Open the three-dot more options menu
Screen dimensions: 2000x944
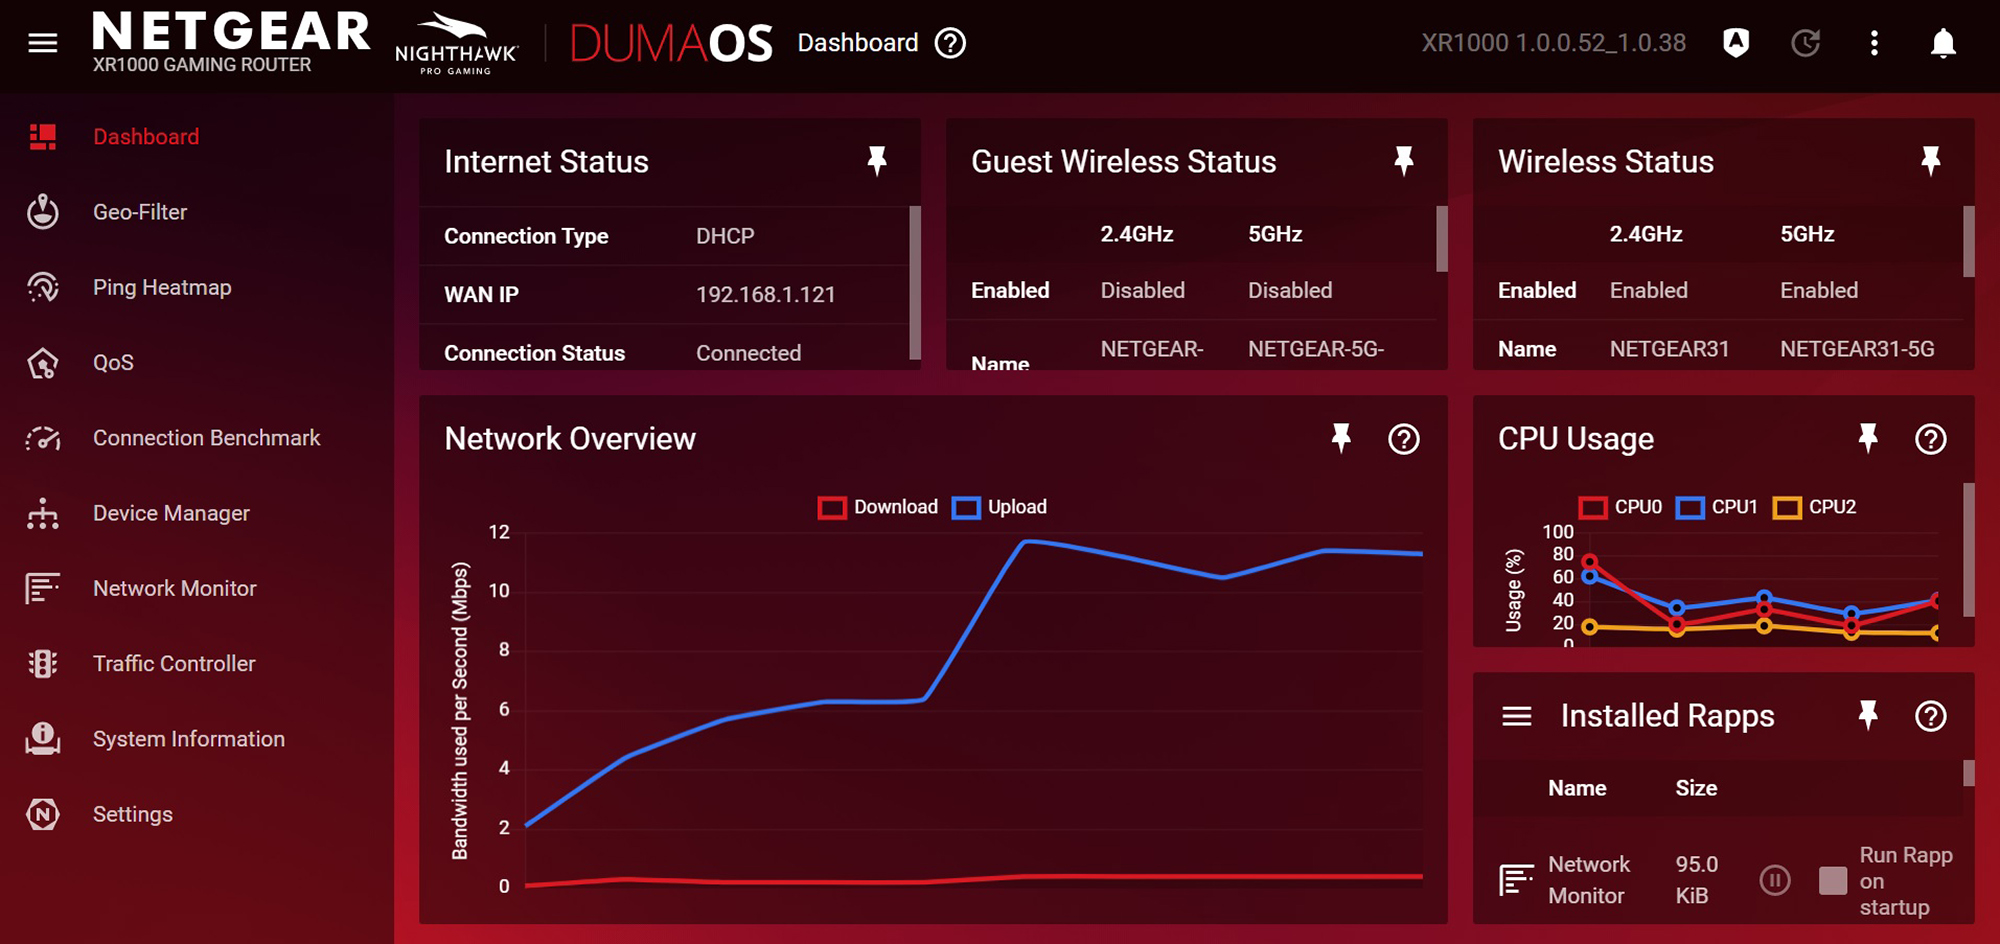[x=1874, y=43]
